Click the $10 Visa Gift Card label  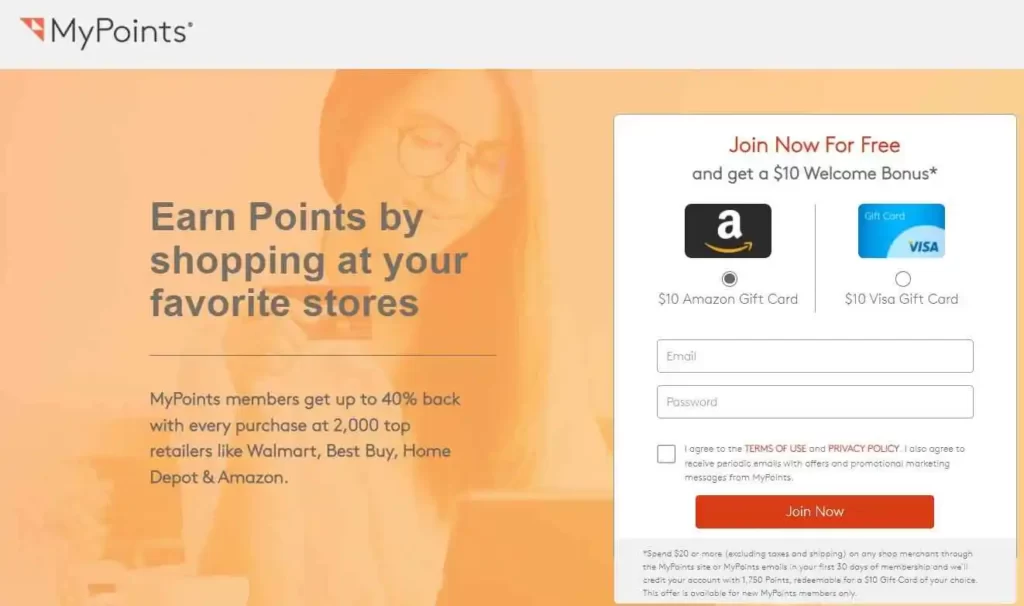pos(901,299)
